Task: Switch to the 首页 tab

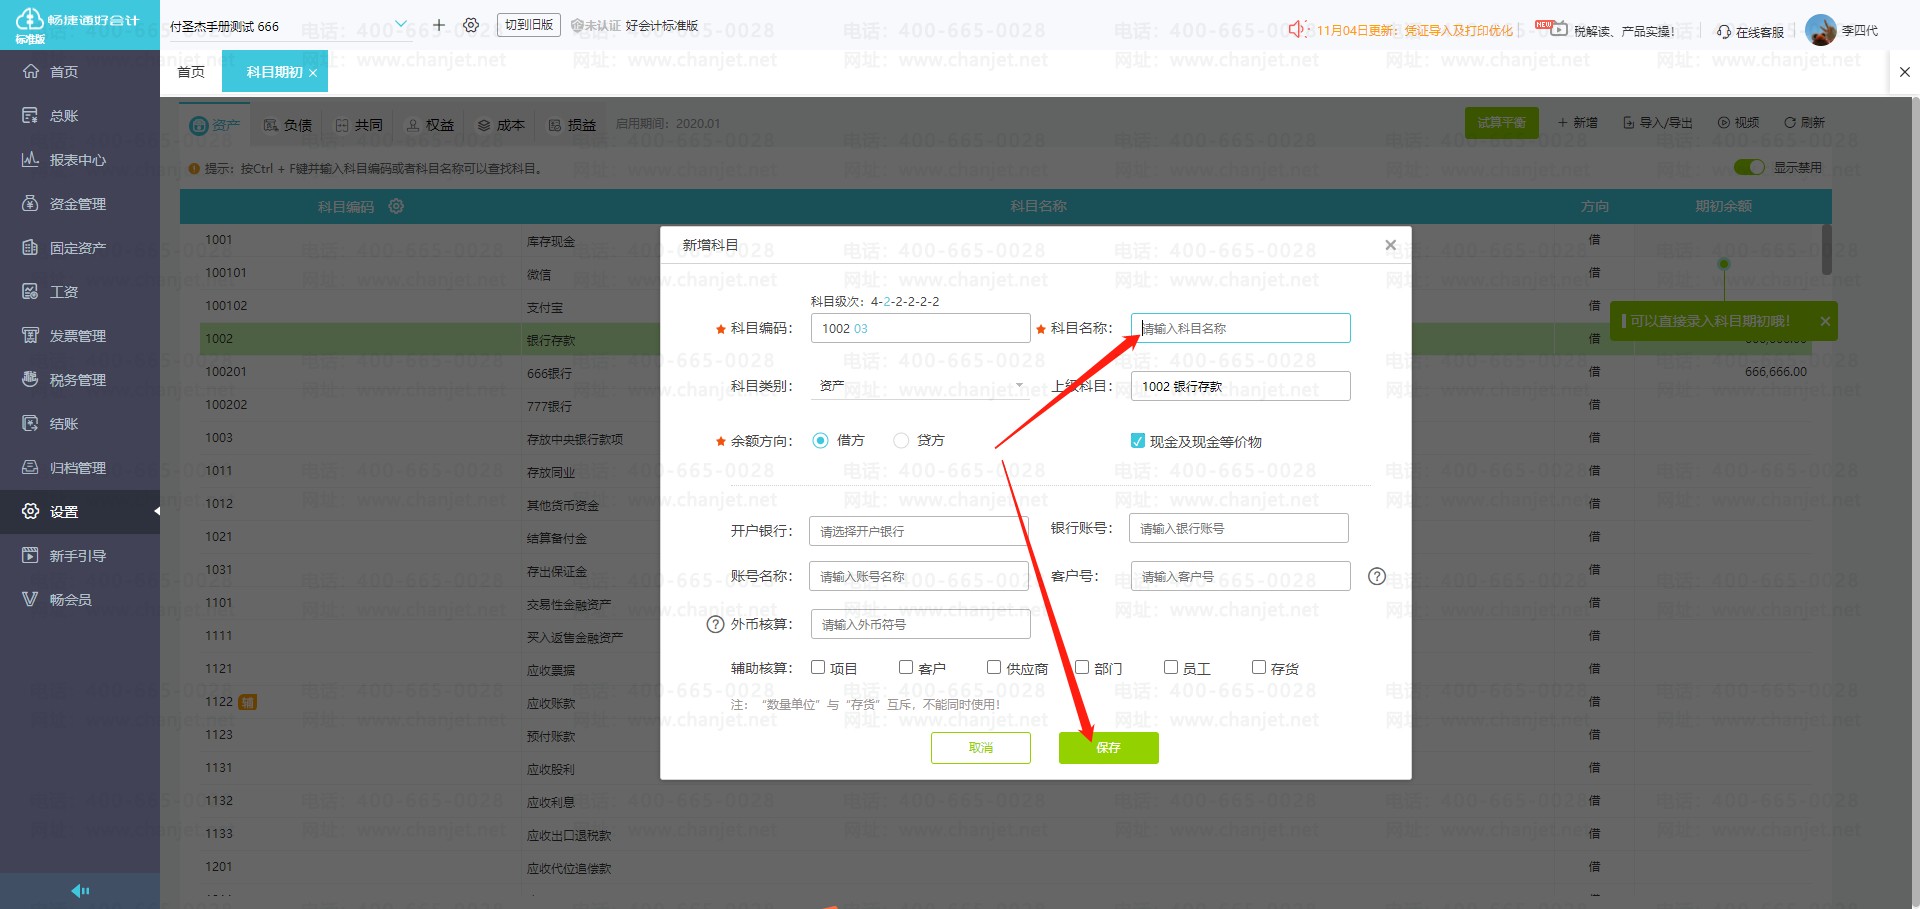Action: point(191,72)
